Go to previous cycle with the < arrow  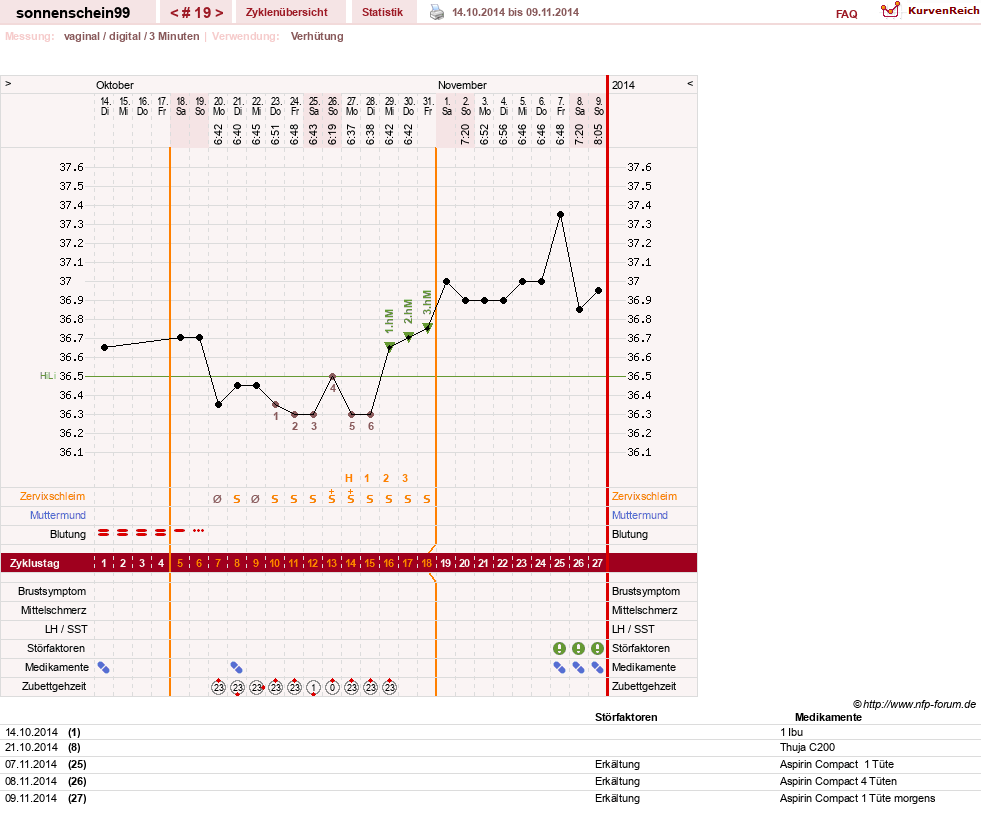175,13
